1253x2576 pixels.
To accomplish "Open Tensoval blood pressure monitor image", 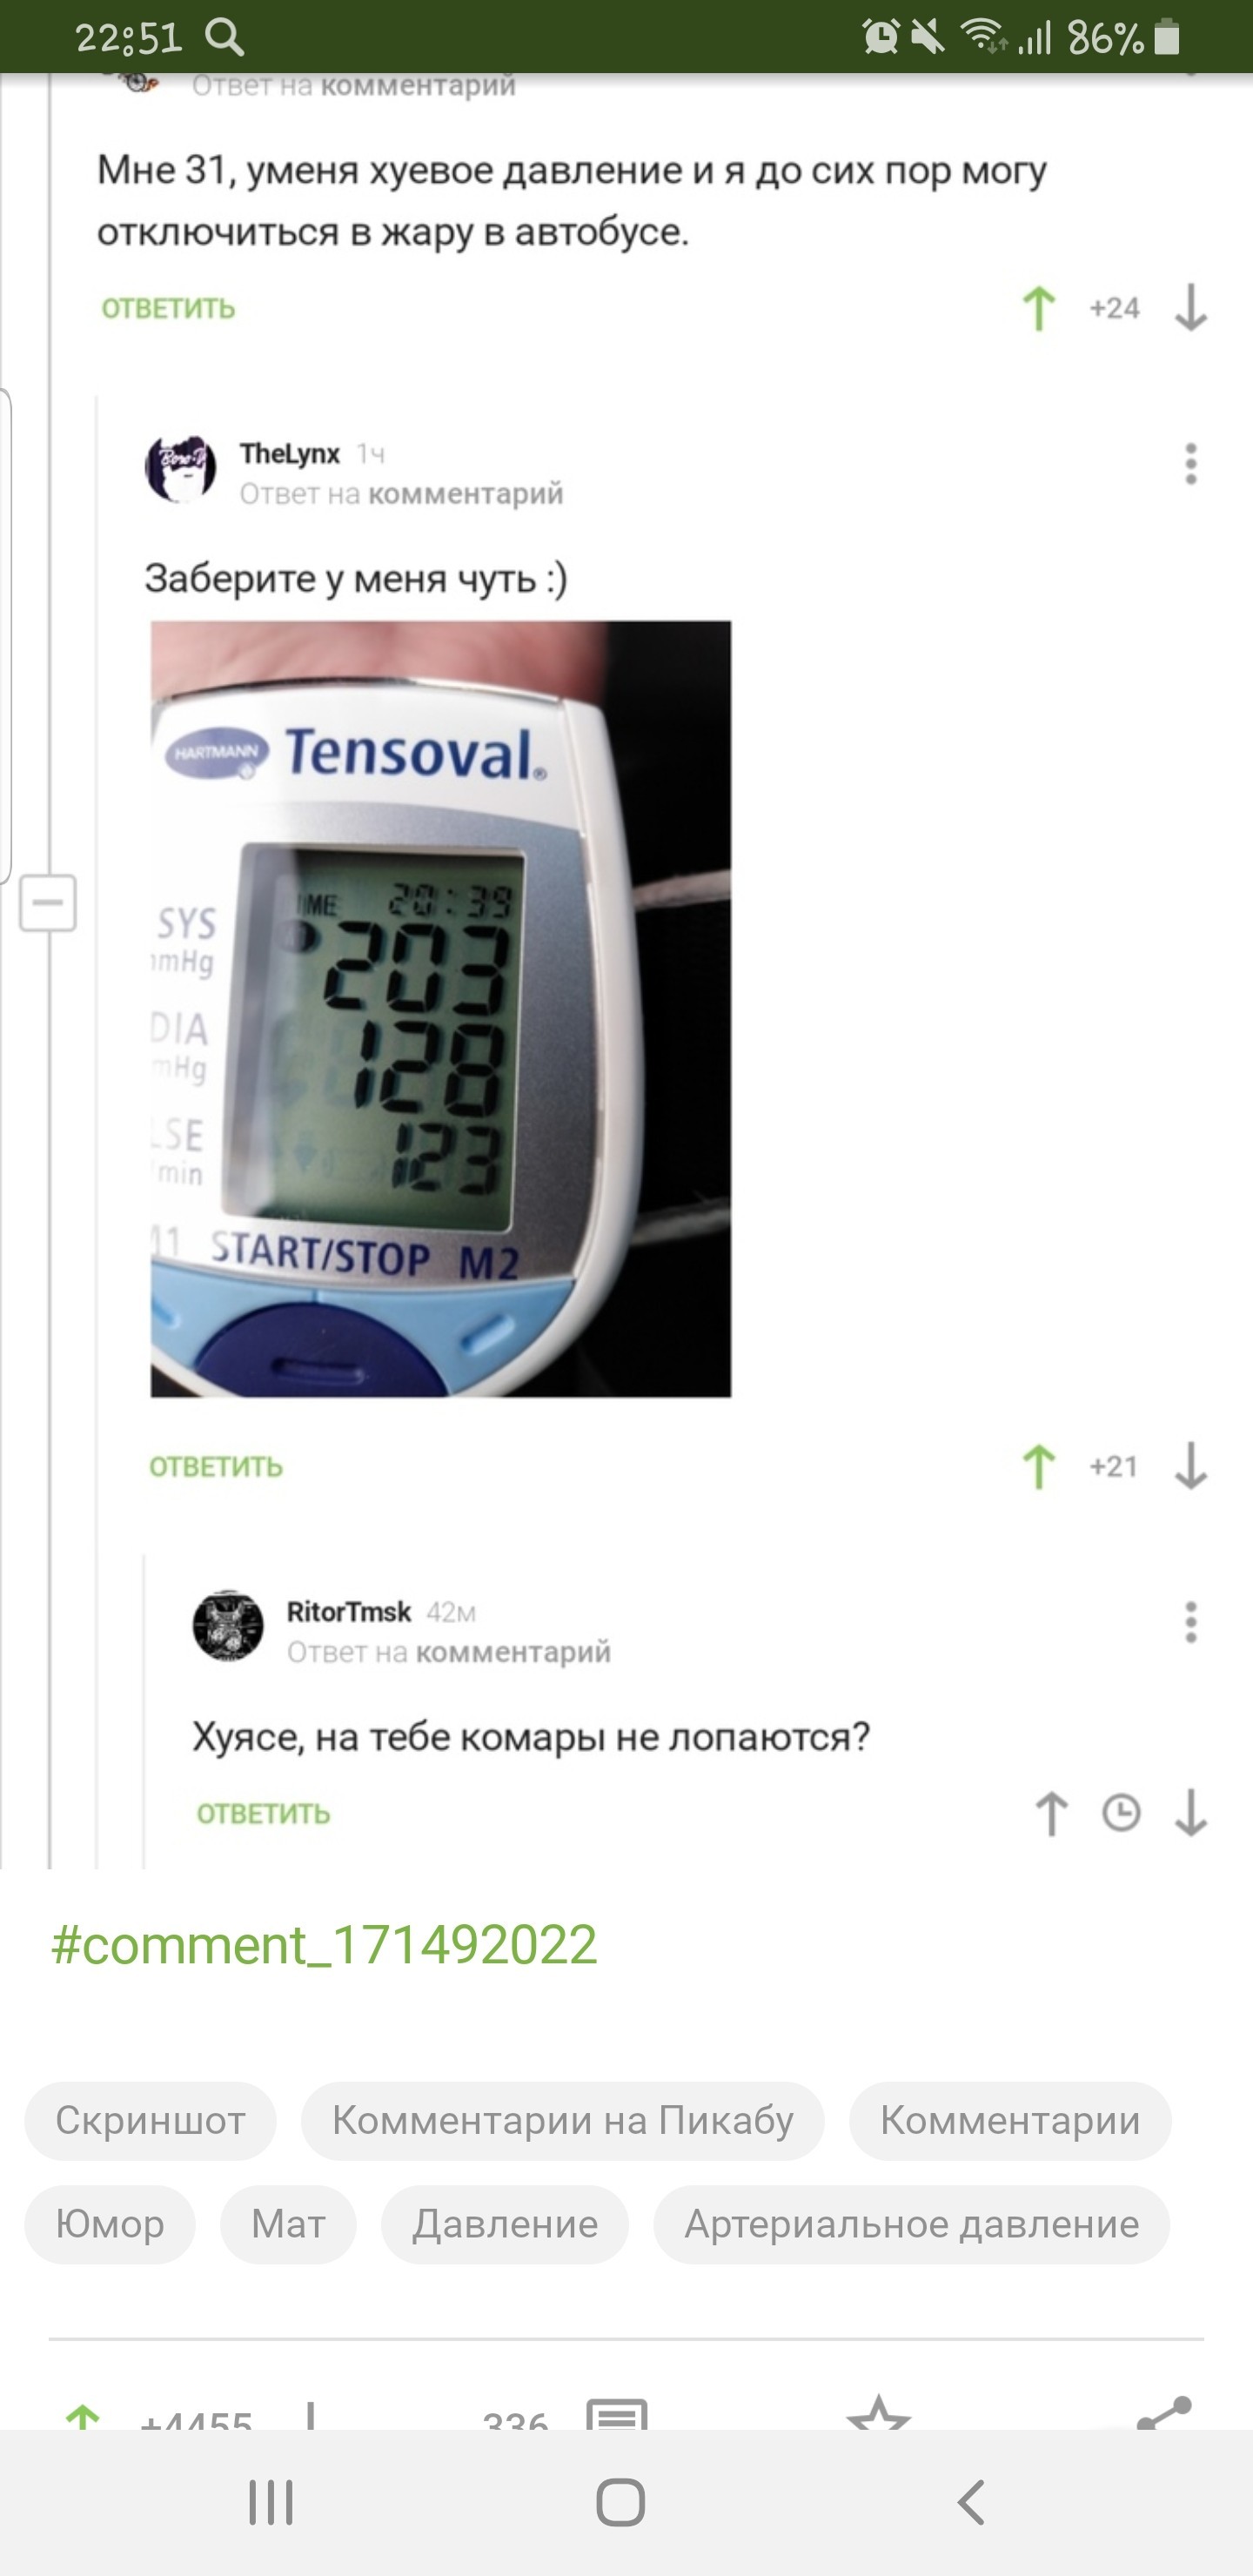I will pos(441,1009).
